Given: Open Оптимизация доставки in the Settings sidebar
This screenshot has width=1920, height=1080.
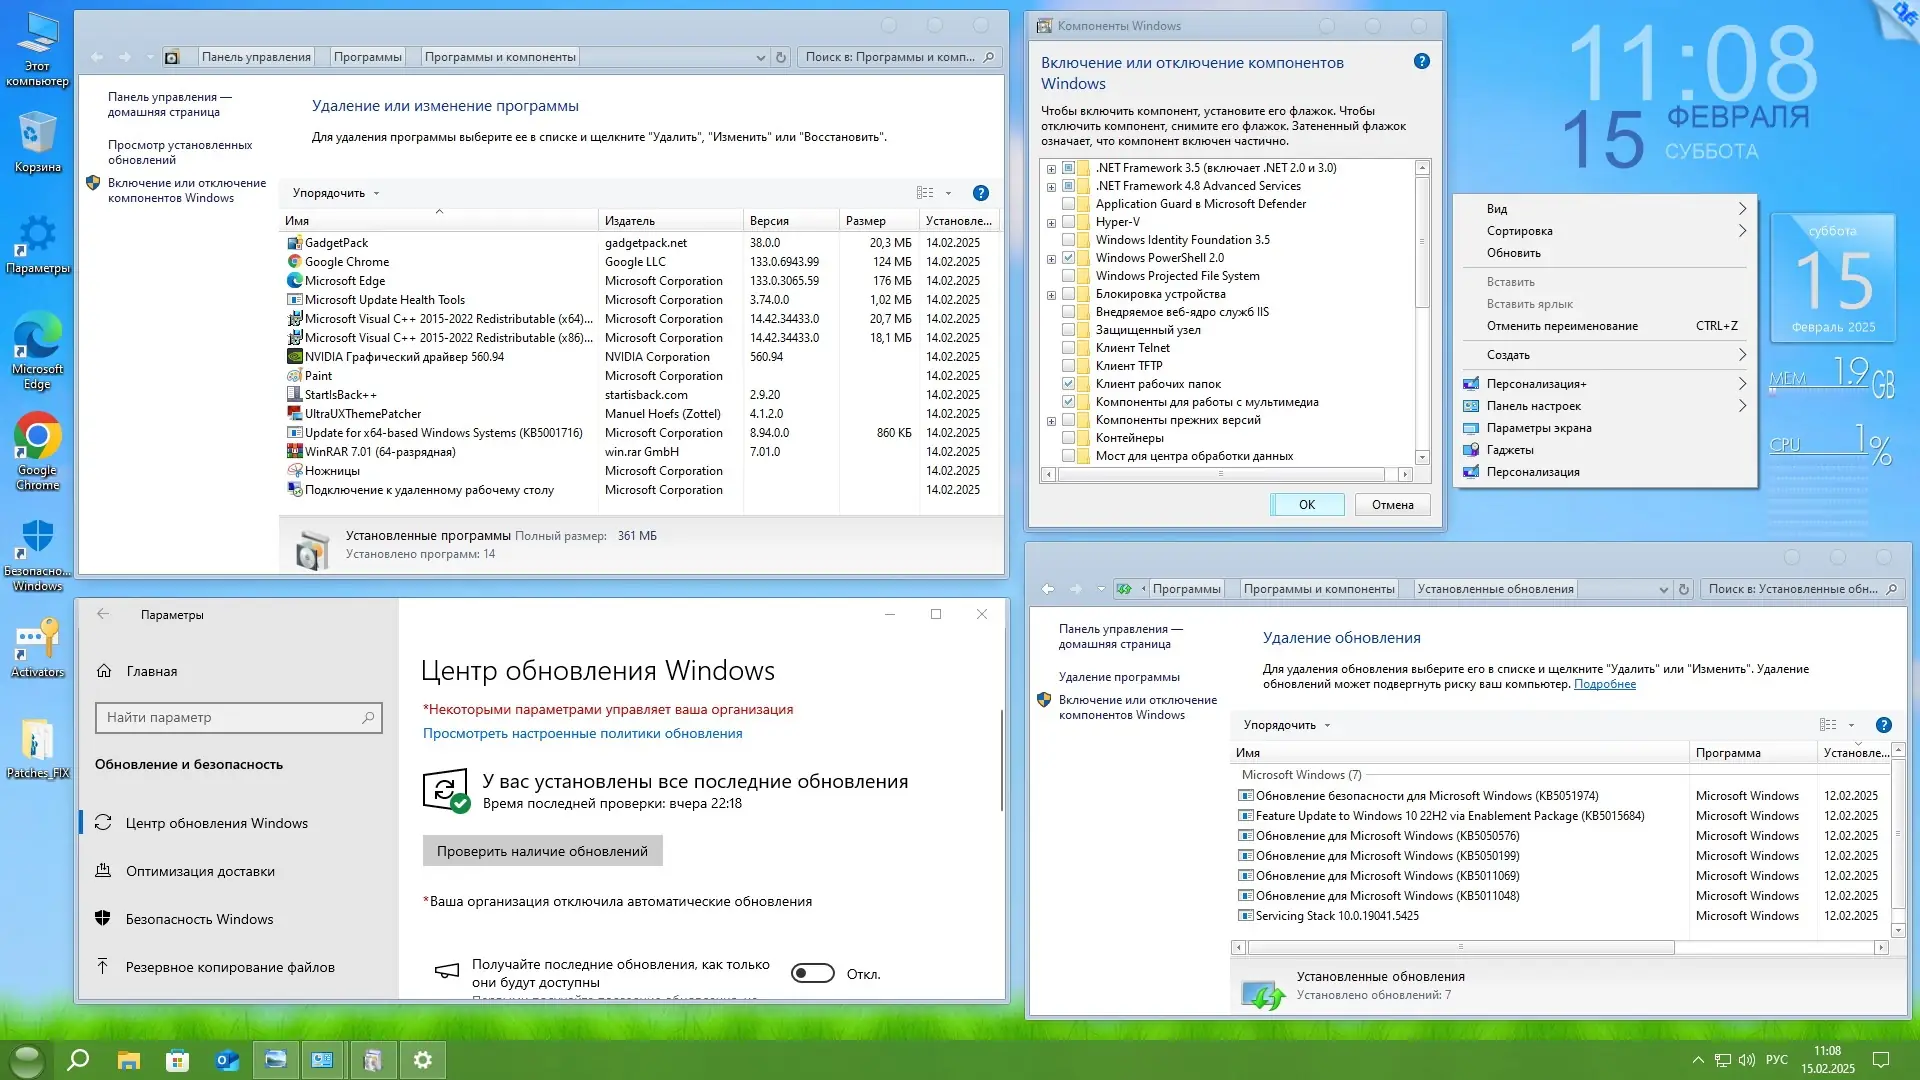Looking at the screenshot, I should click(x=199, y=871).
